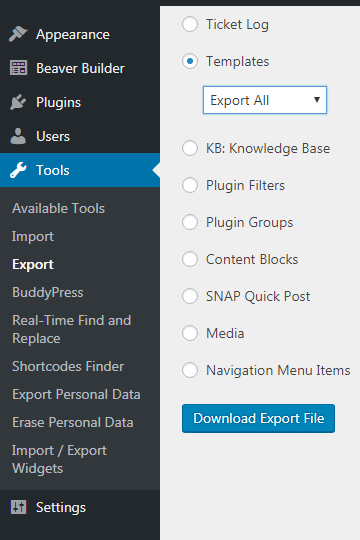The width and height of the screenshot is (360, 540).
Task: Click the Tools wrench icon
Action: coord(18,170)
